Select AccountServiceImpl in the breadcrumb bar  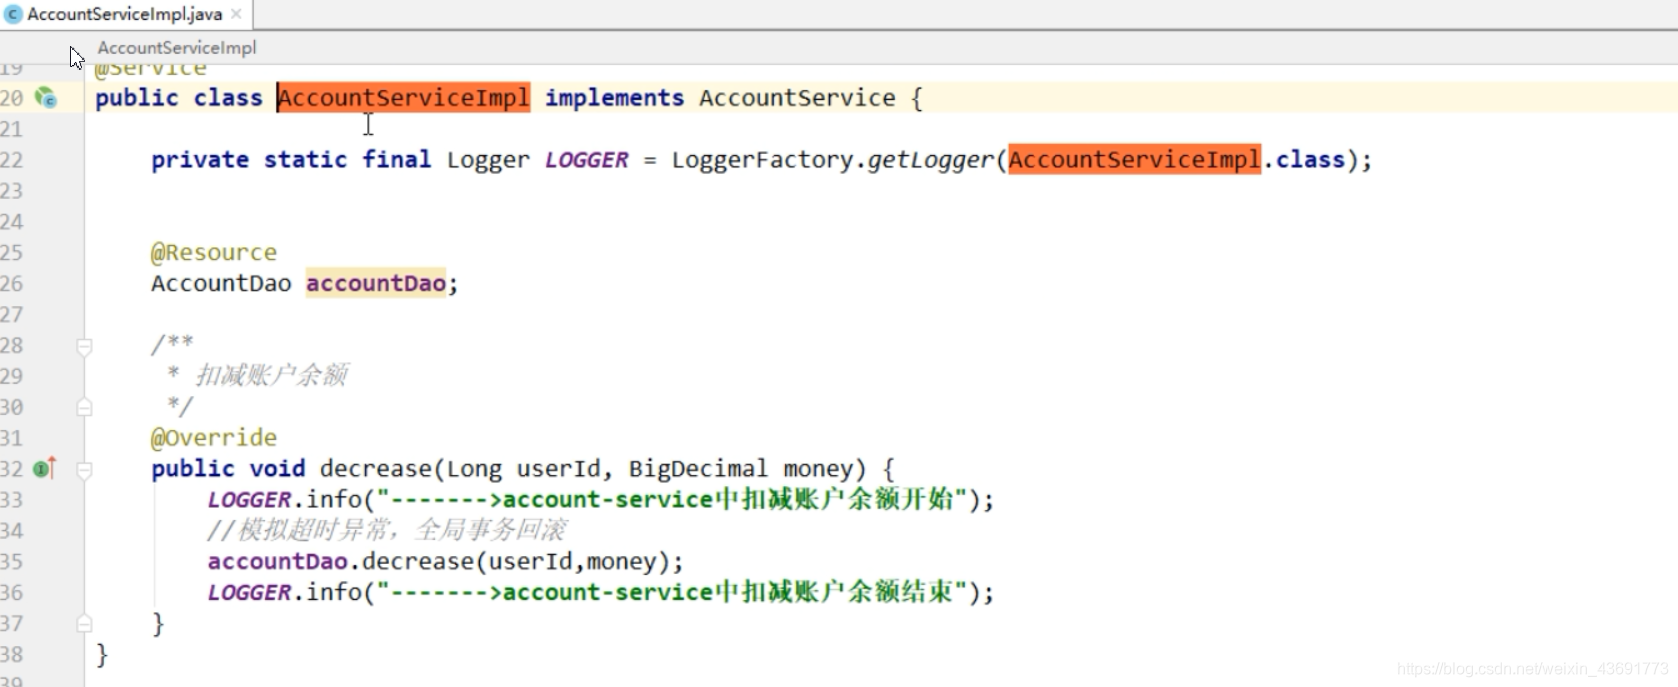[176, 47]
